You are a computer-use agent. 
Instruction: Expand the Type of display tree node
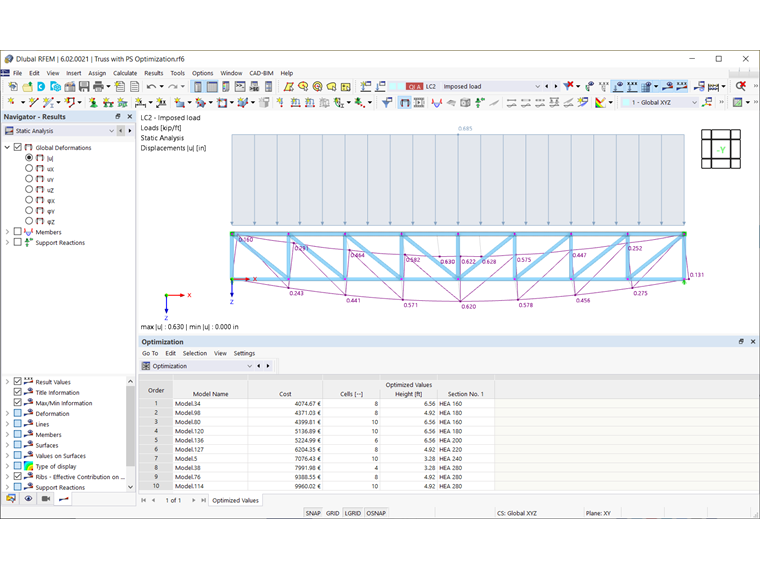[7, 466]
